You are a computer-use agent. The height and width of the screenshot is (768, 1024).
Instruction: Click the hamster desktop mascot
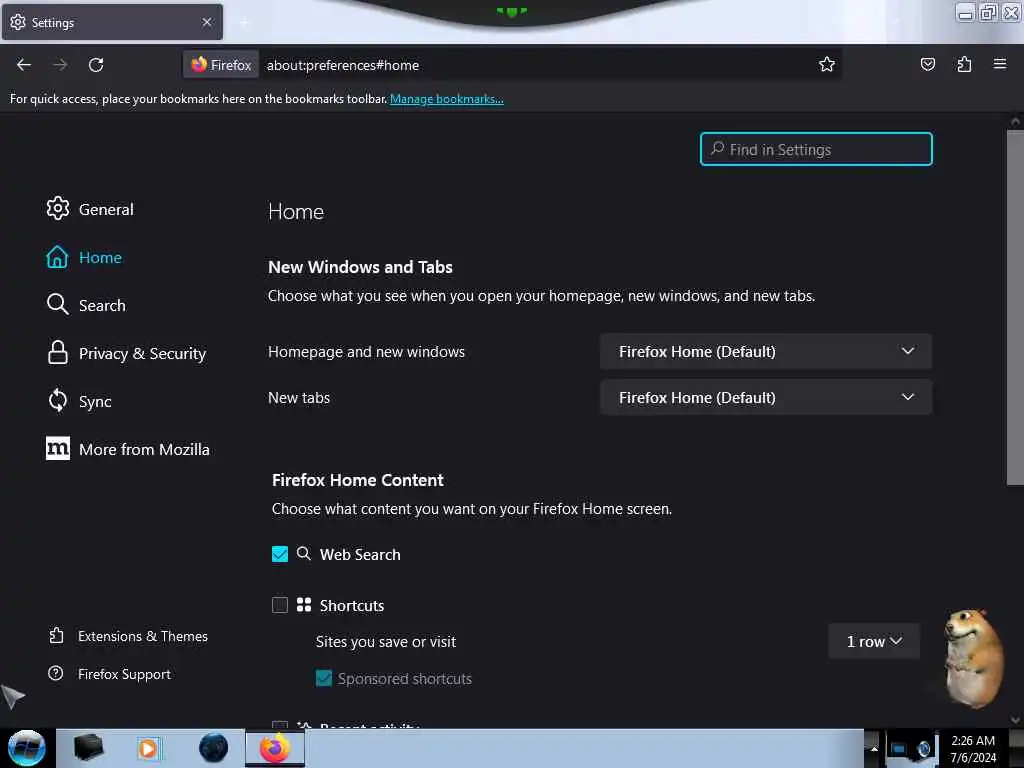point(973,658)
